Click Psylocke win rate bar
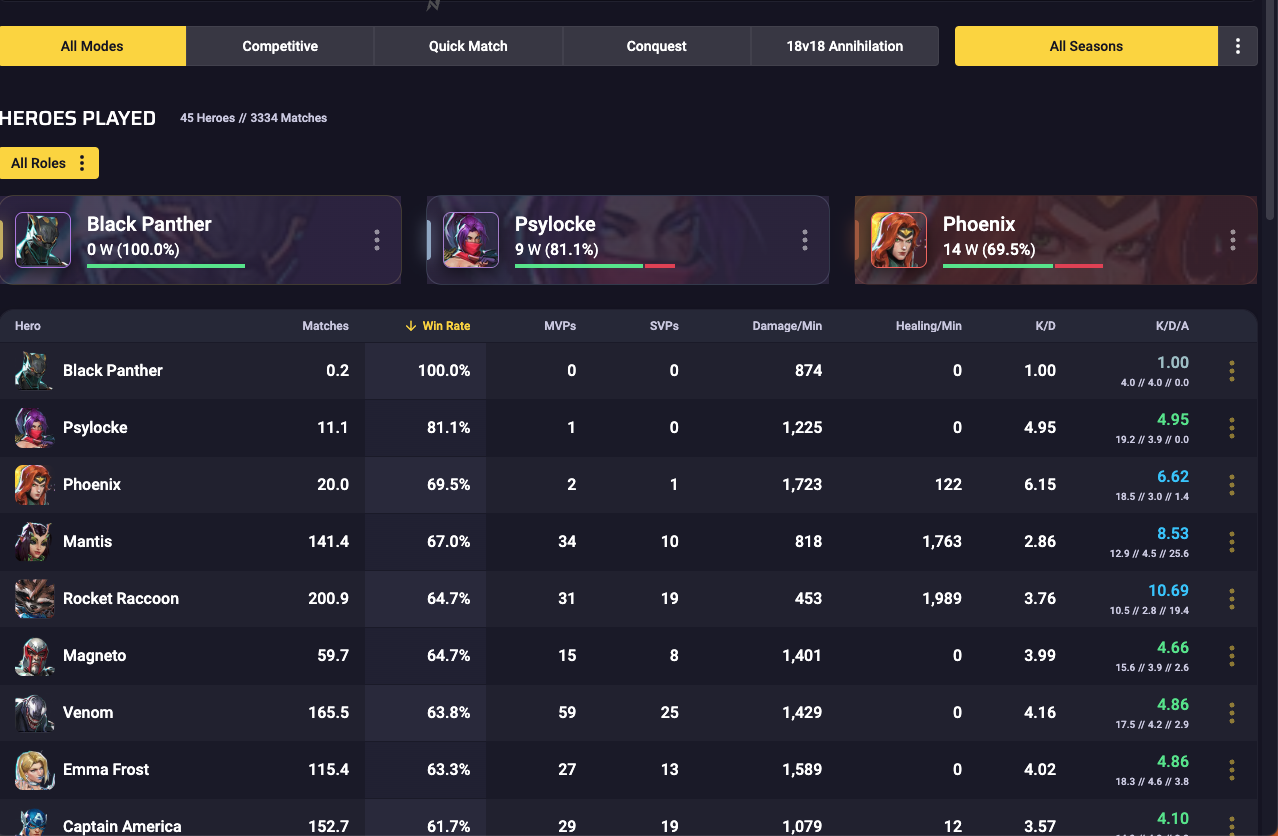The height and width of the screenshot is (836, 1278). 595,266
